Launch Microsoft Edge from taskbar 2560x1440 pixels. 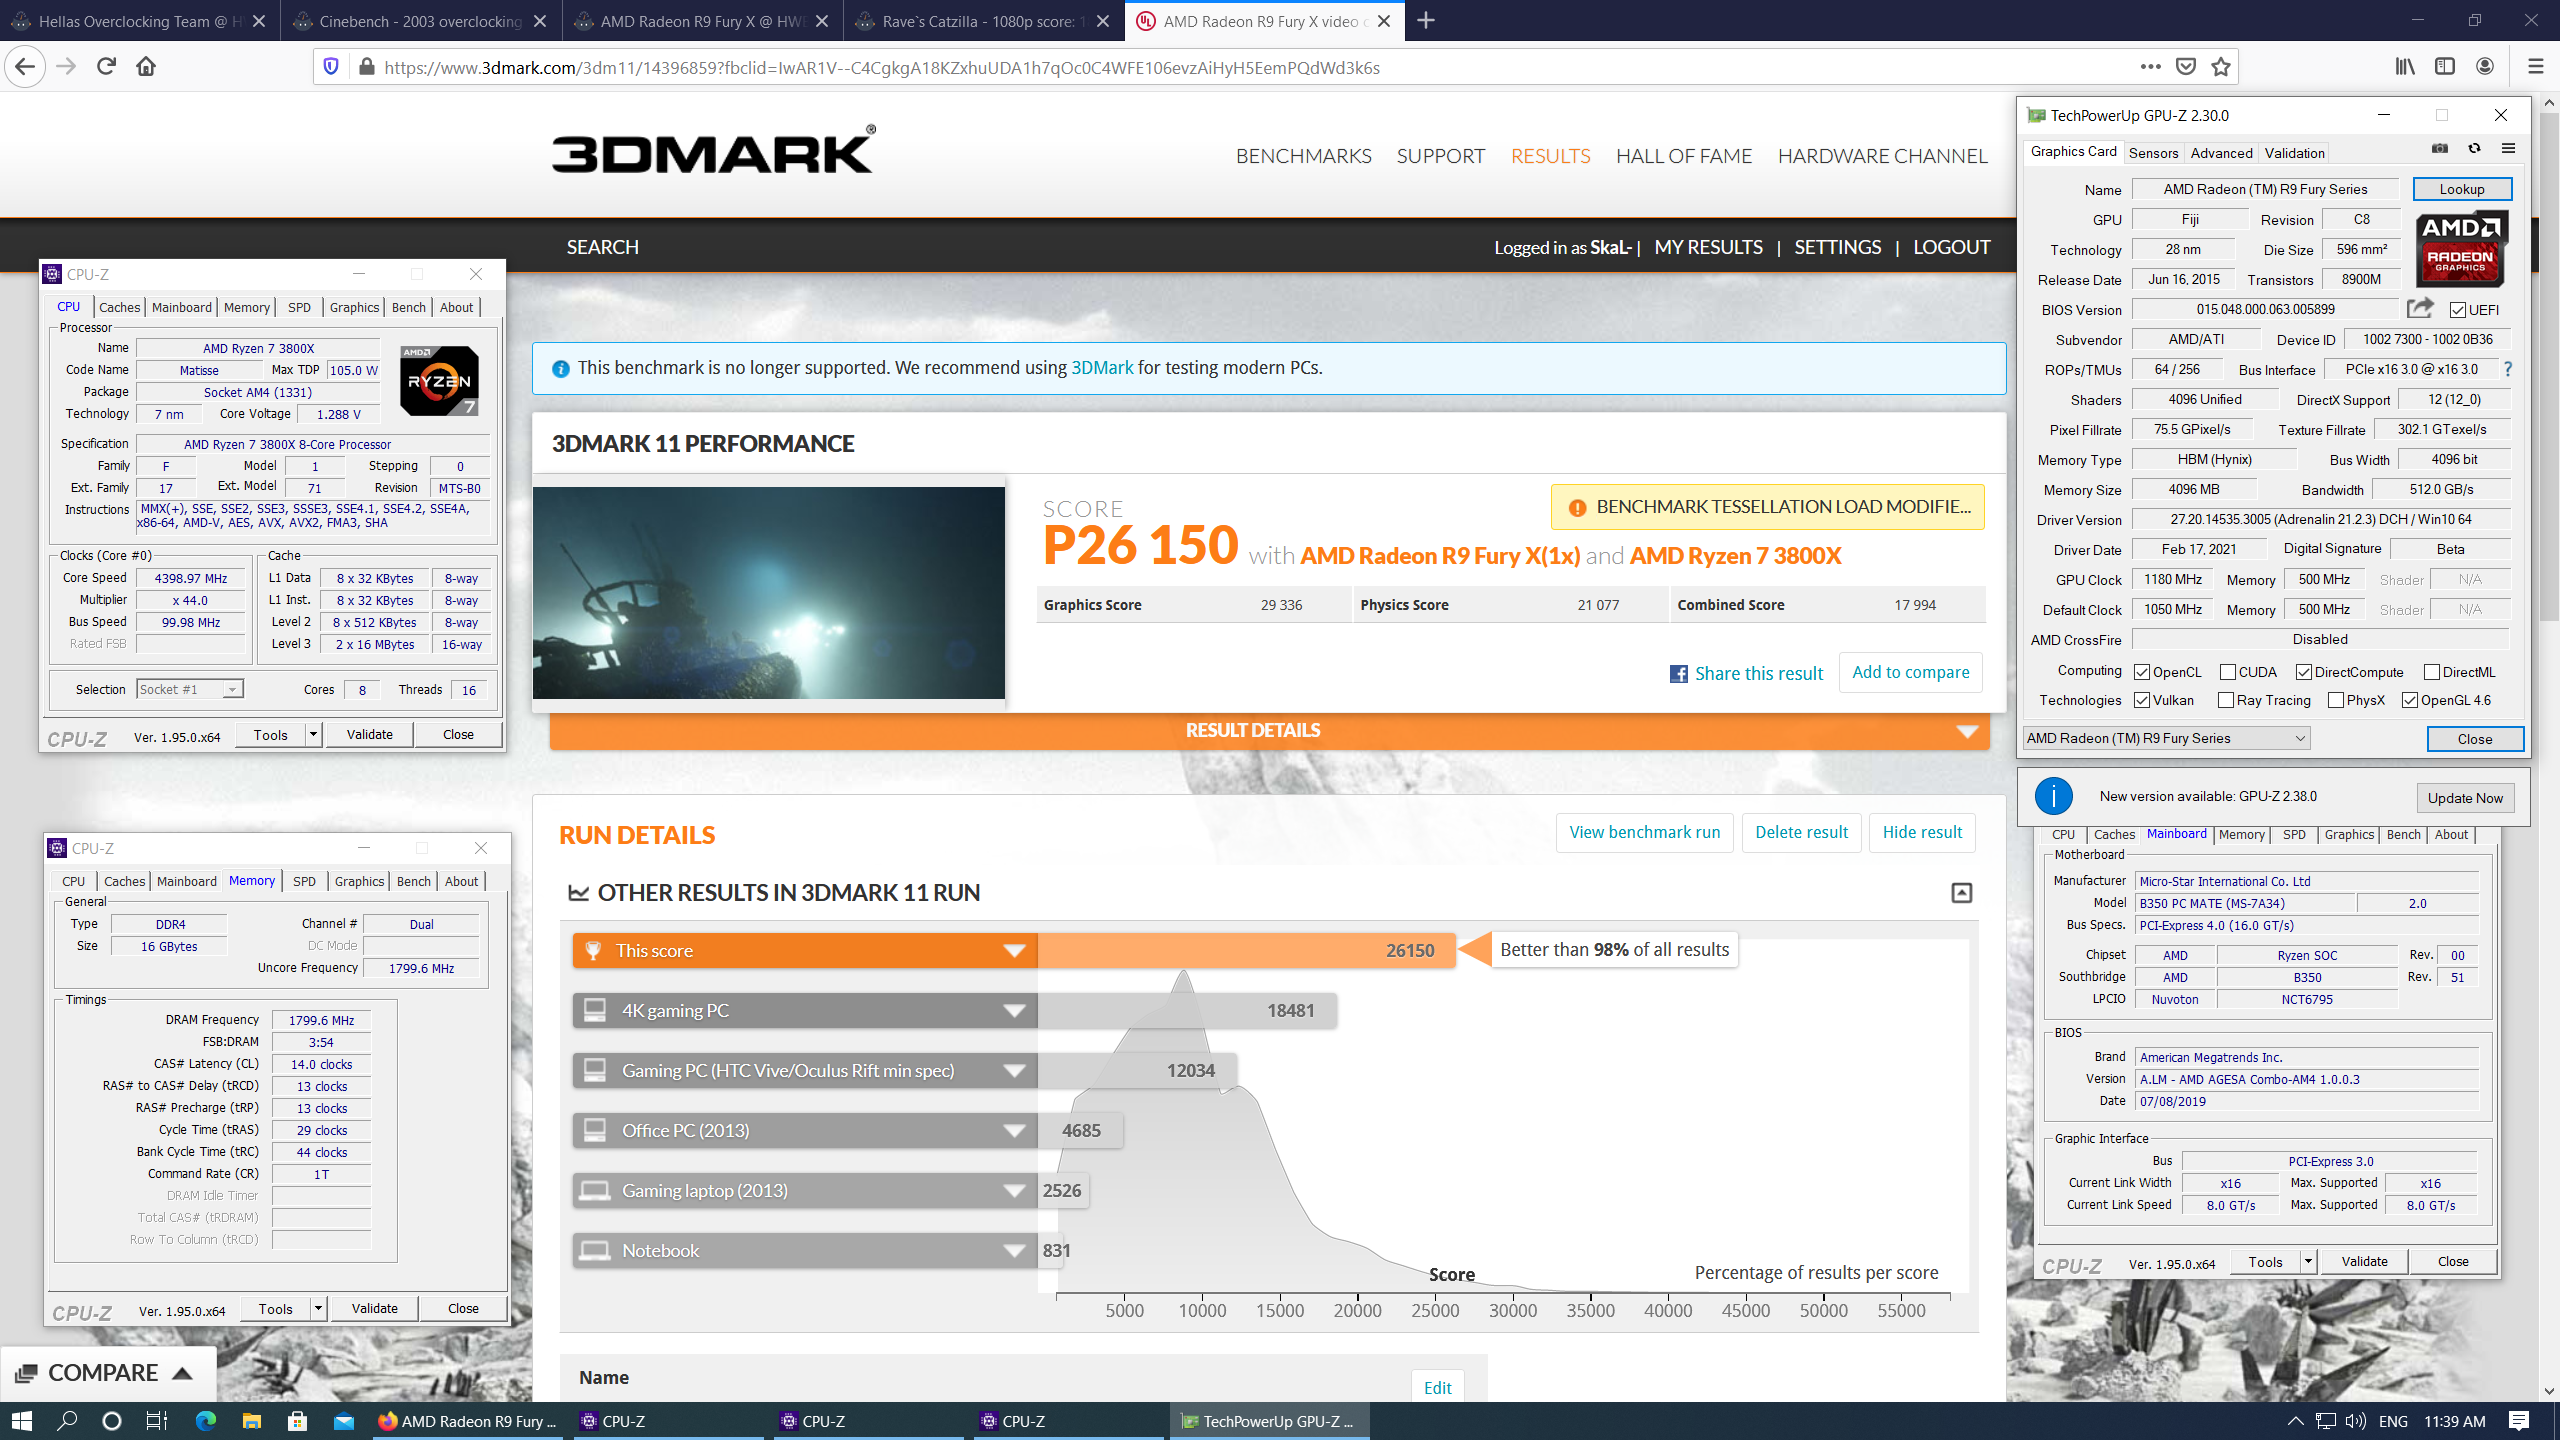coord(206,1421)
